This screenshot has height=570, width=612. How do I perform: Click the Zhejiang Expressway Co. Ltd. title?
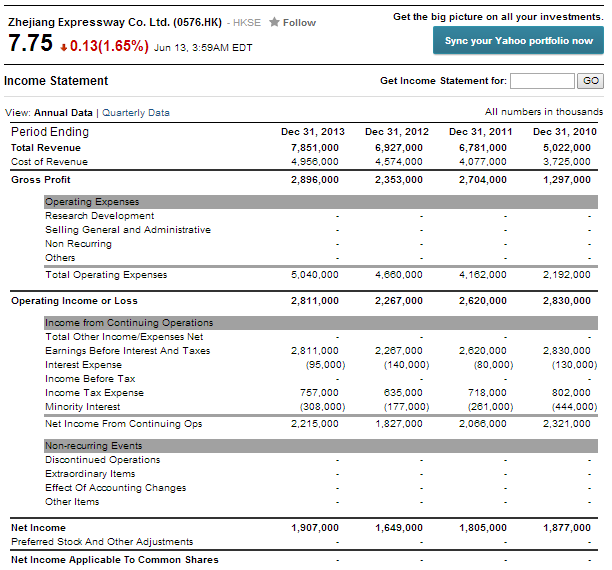(115, 22)
